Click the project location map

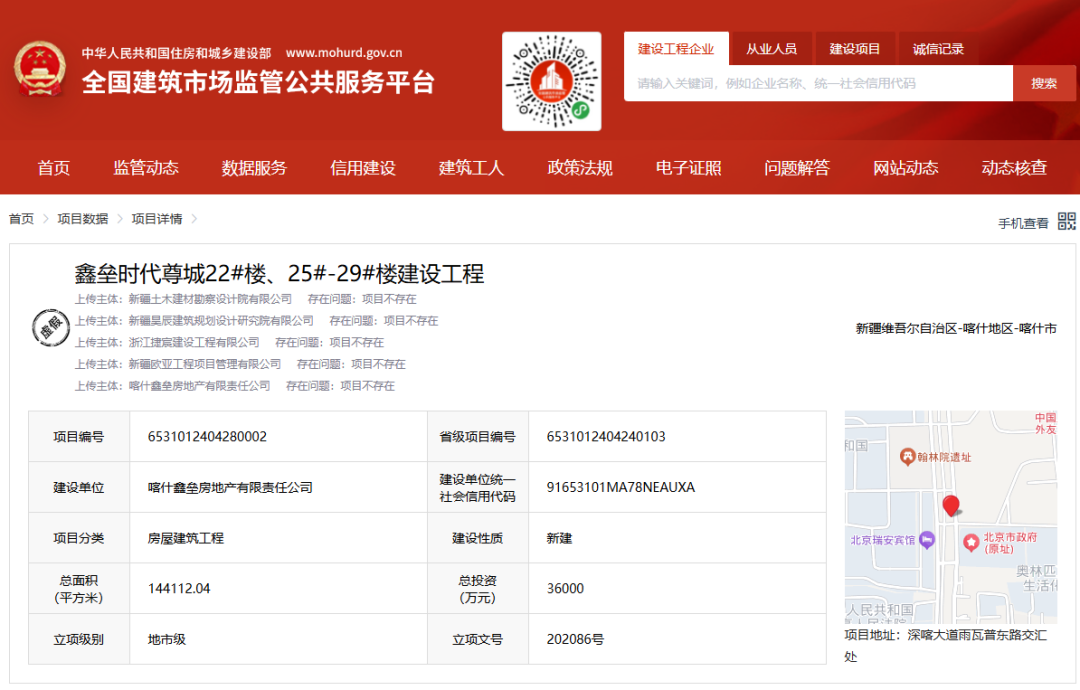click(951, 517)
